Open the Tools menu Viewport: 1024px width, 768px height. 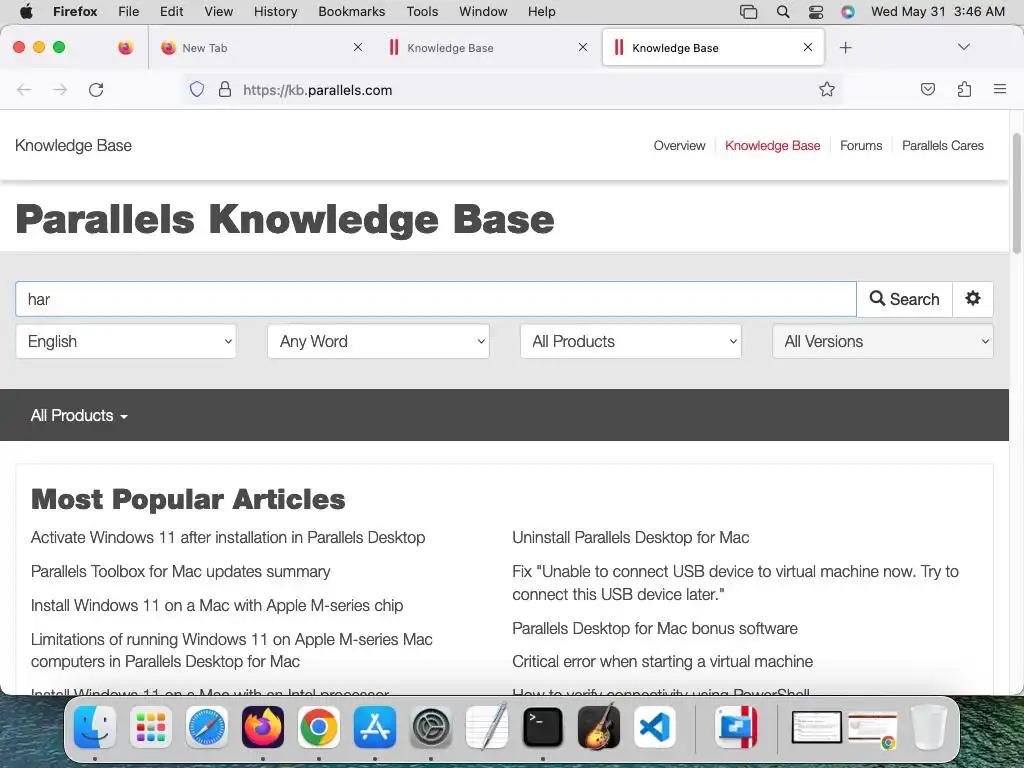(x=422, y=11)
